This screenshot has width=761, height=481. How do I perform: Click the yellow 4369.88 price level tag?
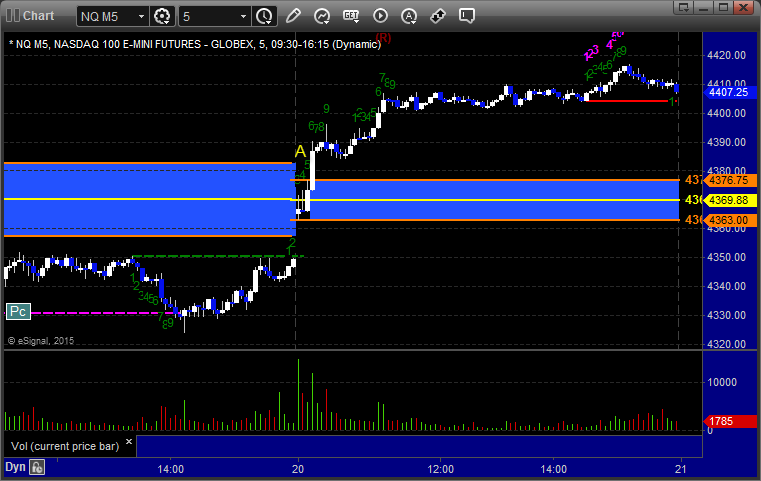click(729, 200)
